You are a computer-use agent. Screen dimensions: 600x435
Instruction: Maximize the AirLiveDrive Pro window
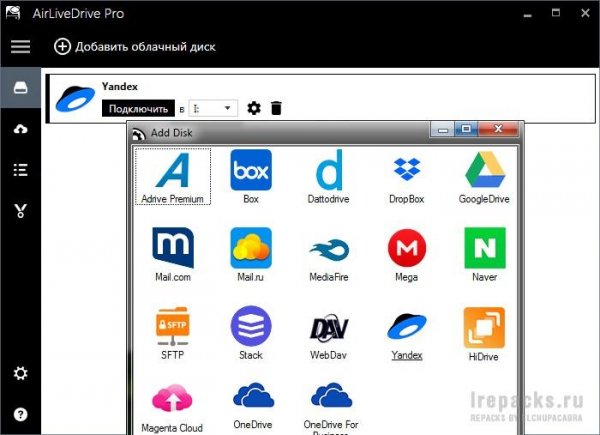[x=556, y=13]
